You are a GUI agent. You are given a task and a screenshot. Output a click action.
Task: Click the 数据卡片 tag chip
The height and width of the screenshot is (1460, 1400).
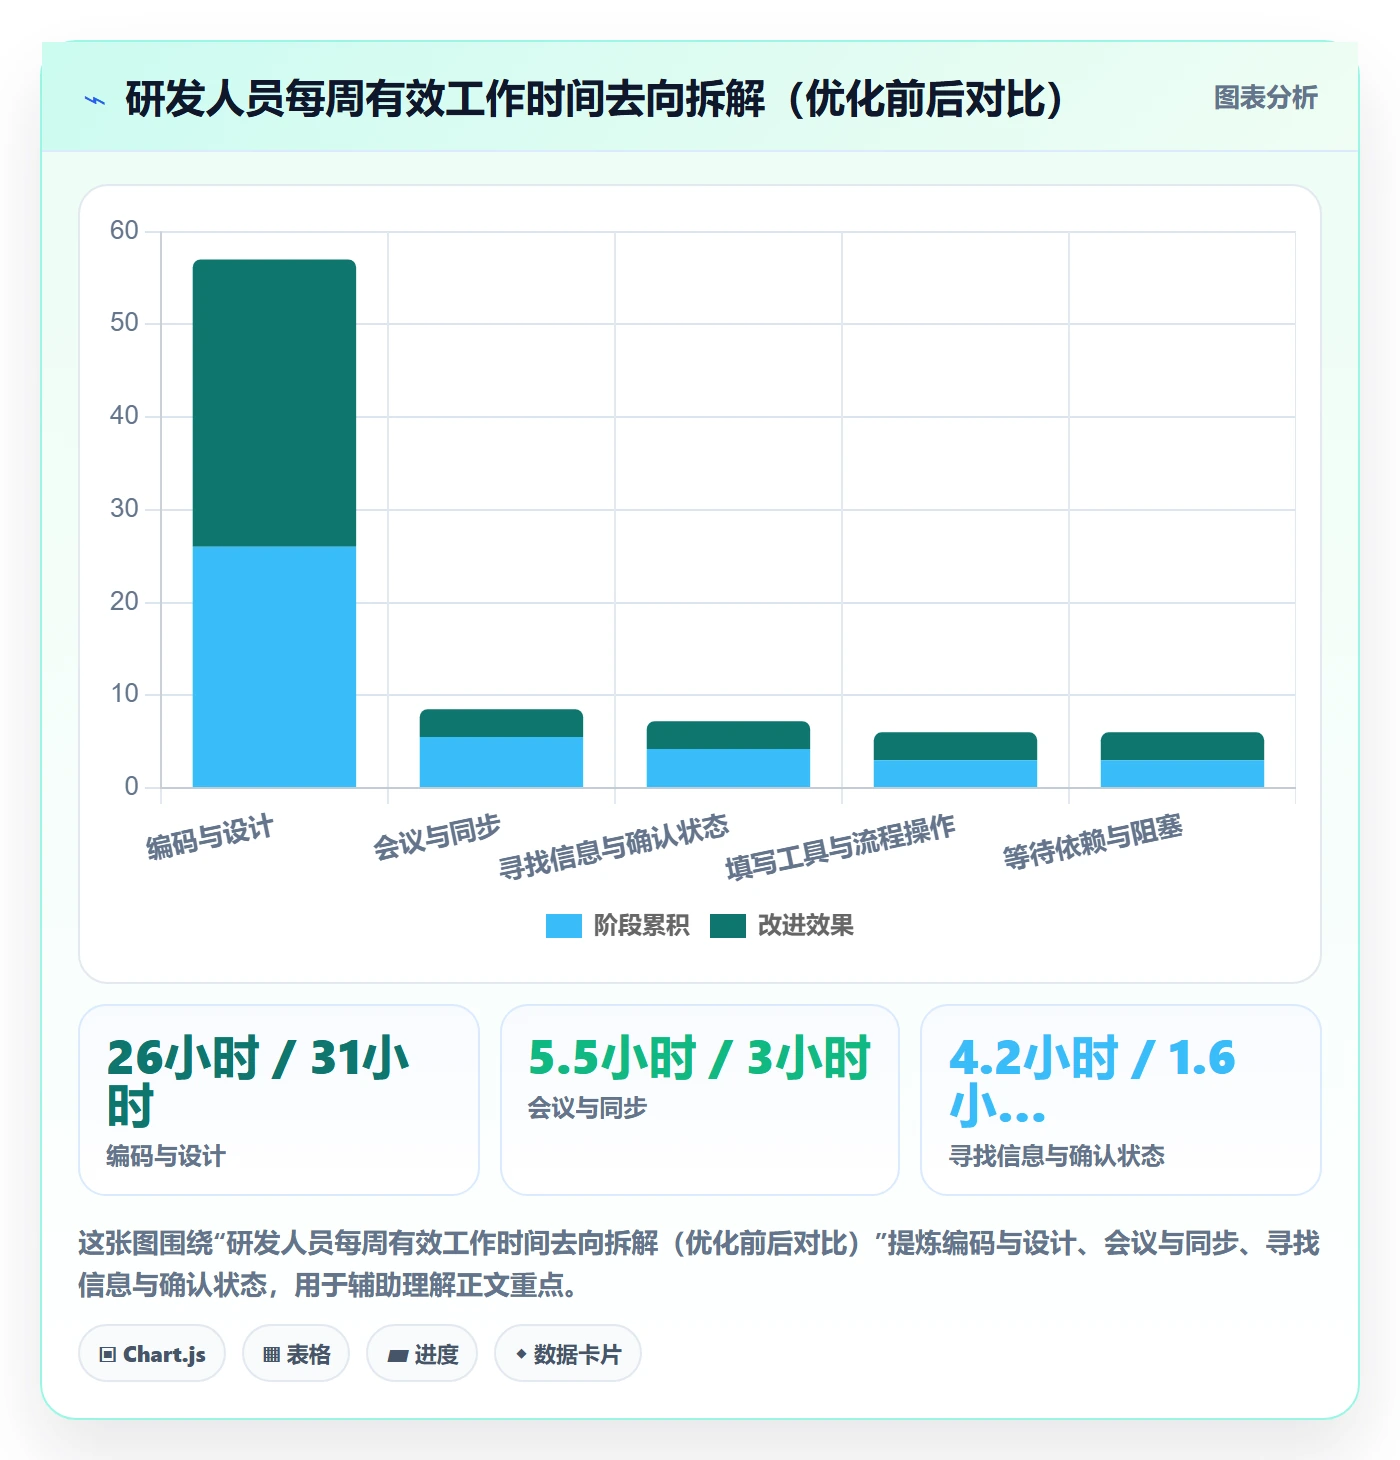click(568, 1354)
